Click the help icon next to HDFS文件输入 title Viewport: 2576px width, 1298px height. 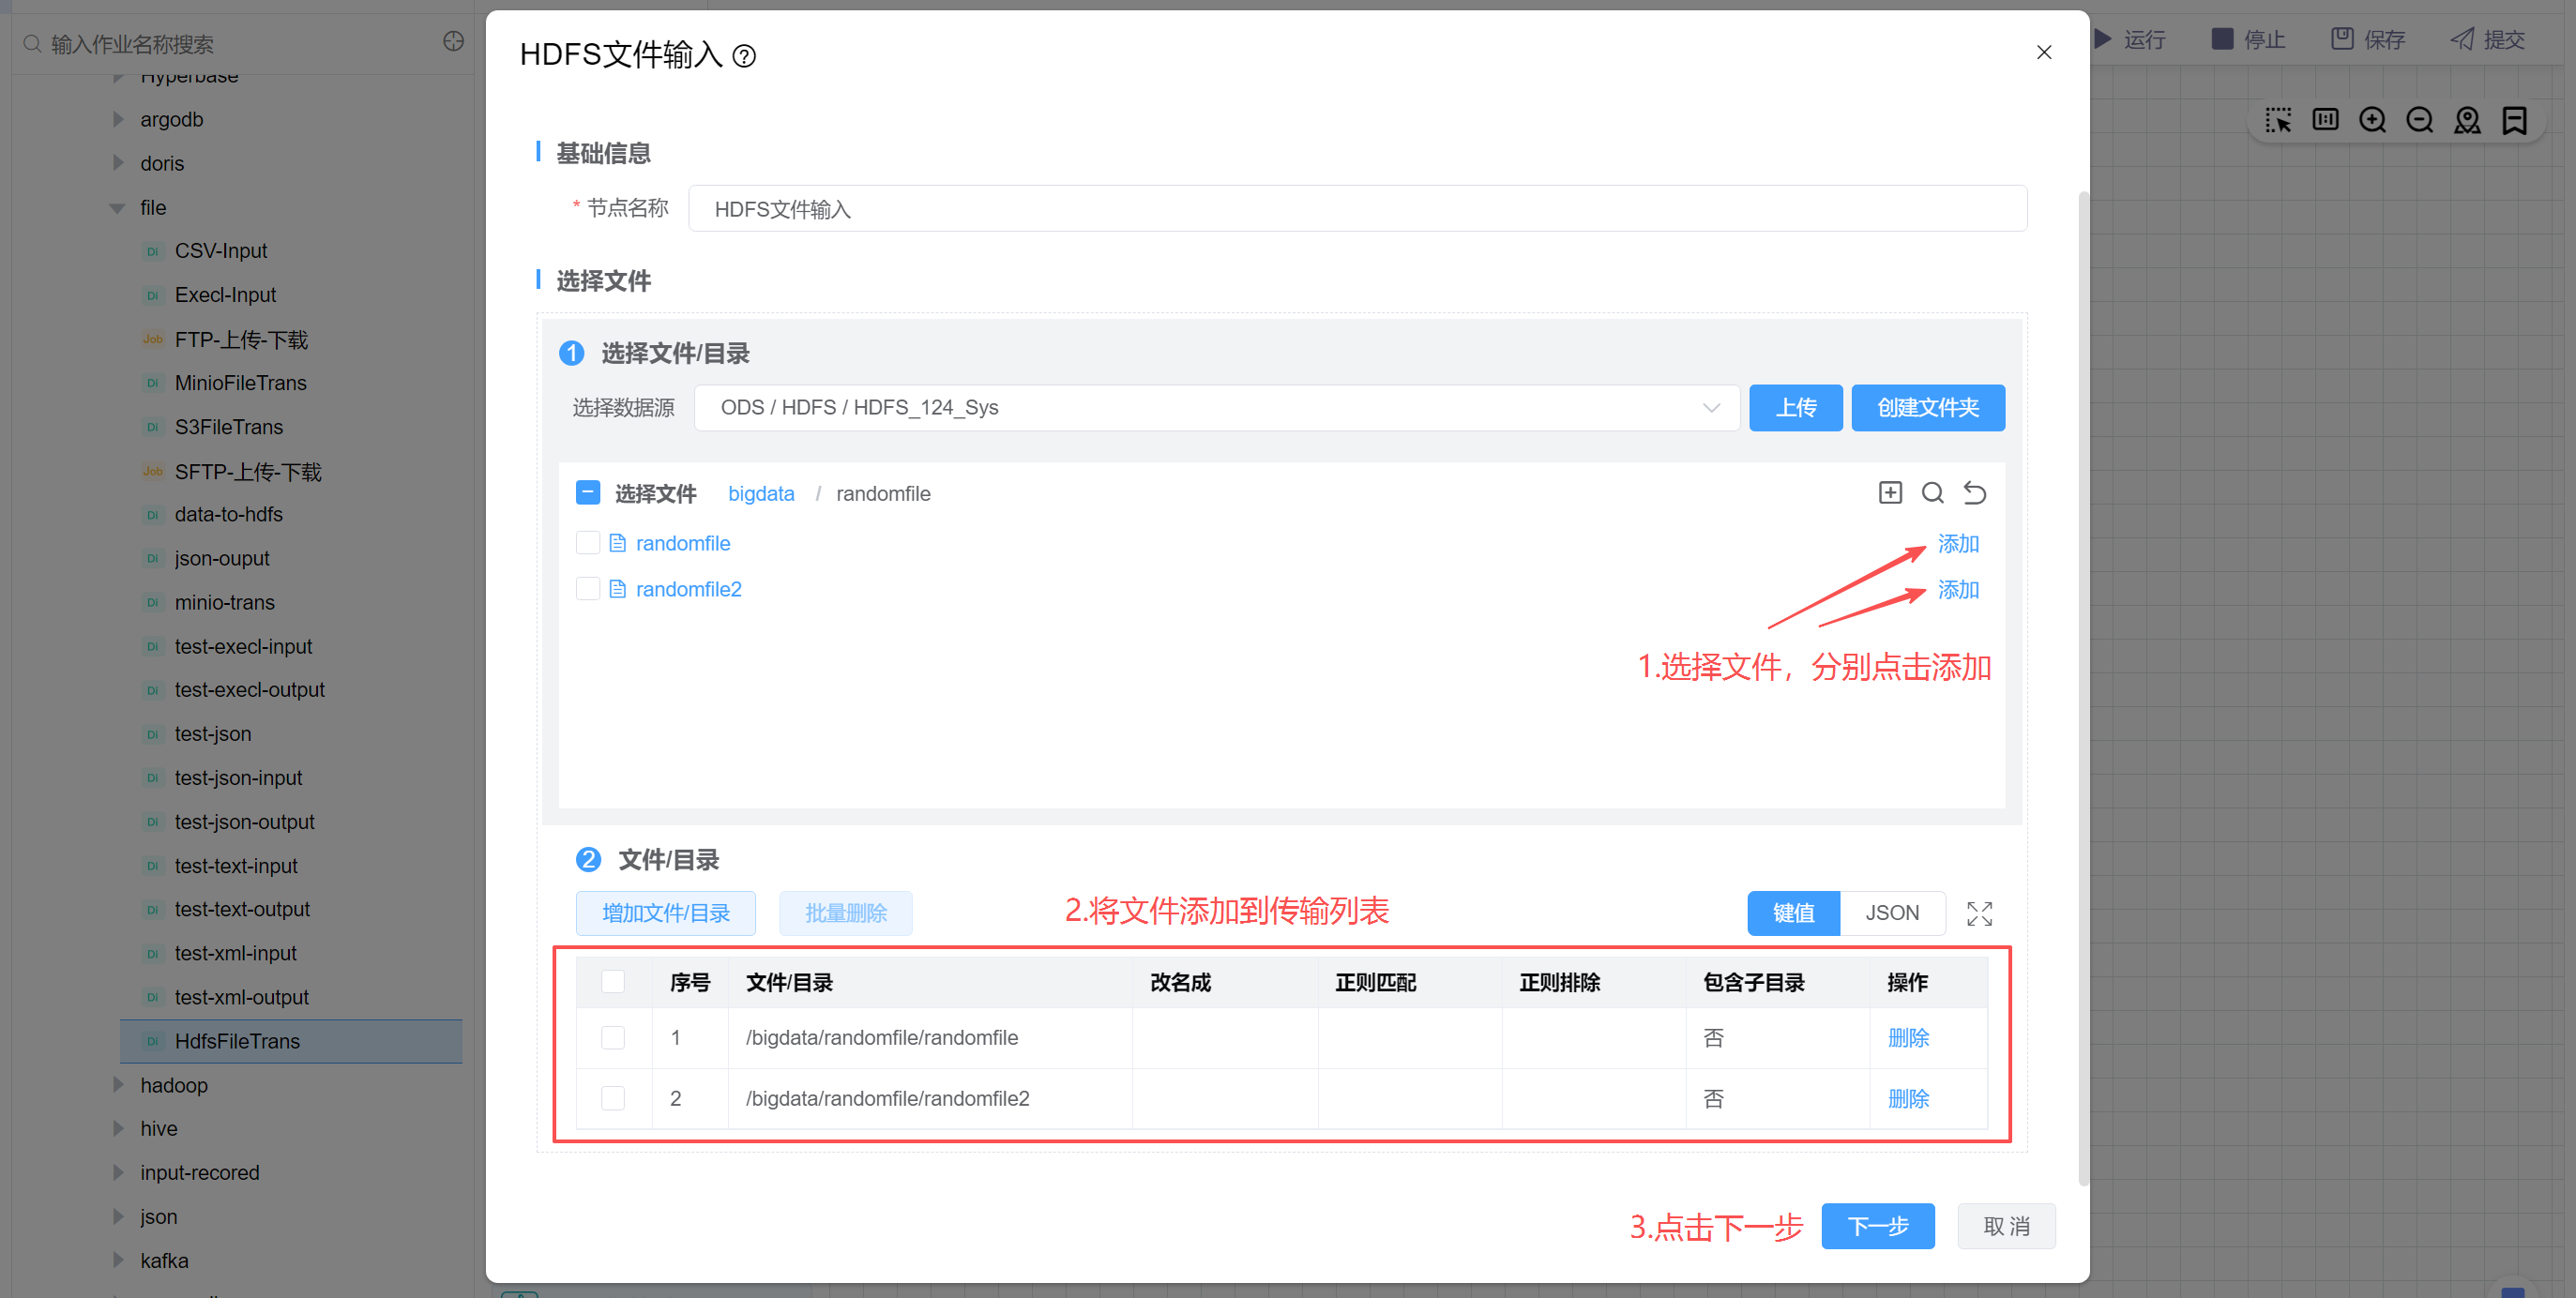click(x=744, y=56)
